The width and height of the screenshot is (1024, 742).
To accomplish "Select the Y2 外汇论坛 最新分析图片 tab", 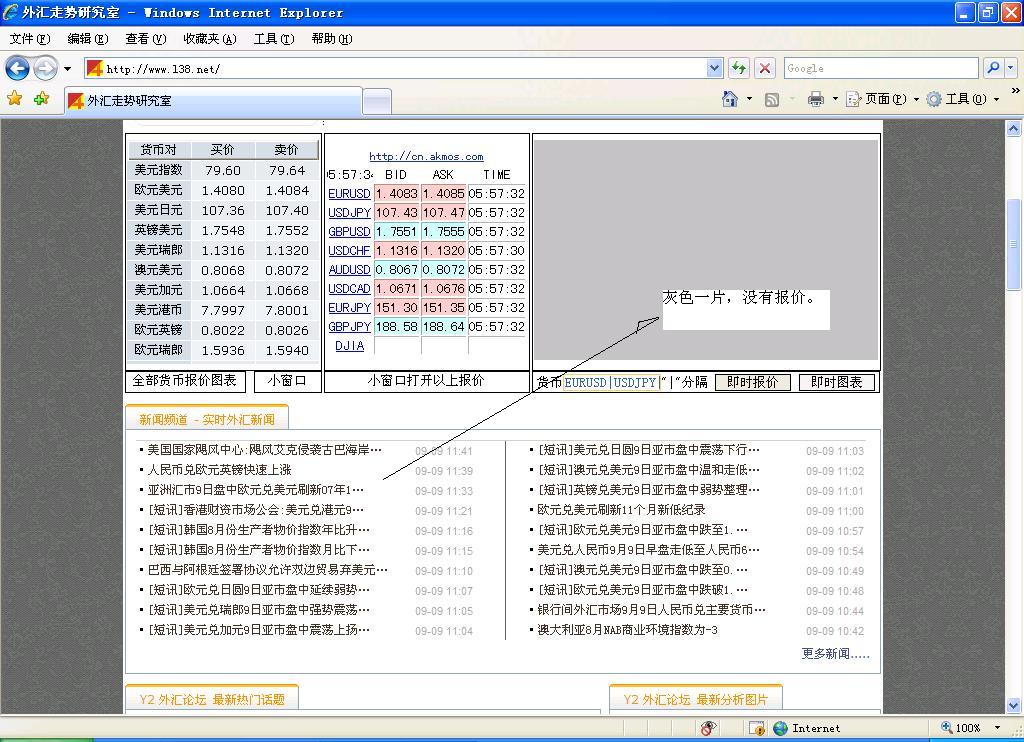I will point(696,700).
